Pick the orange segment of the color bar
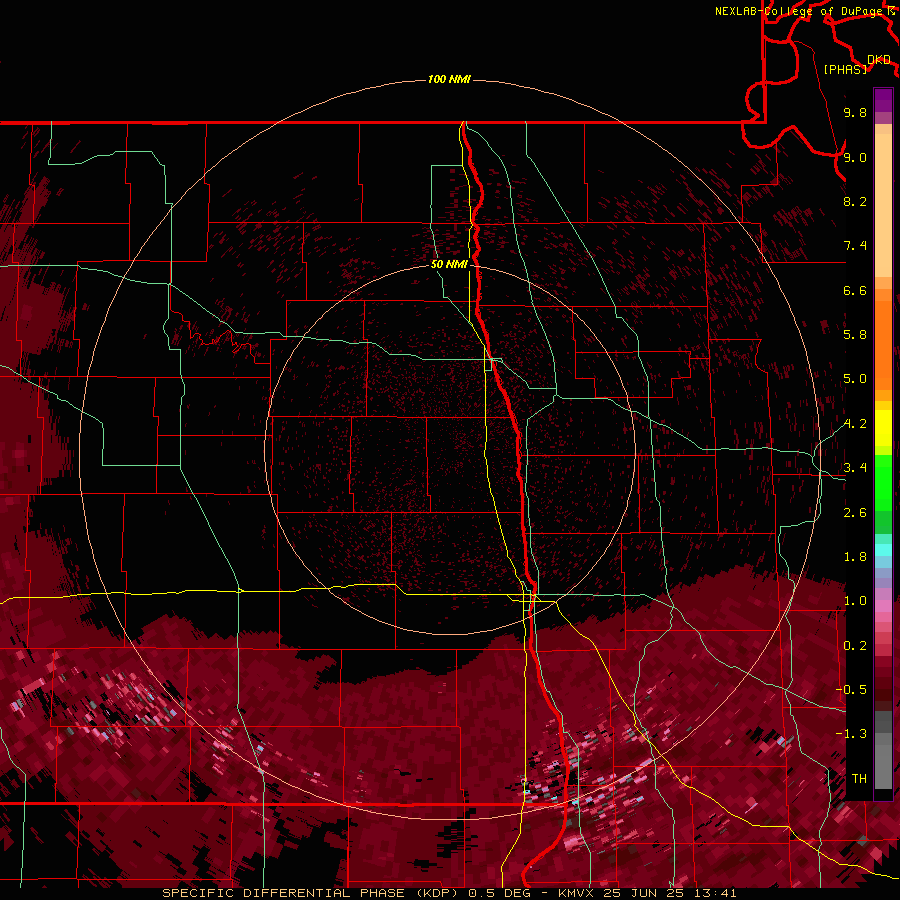The width and height of the screenshot is (900, 900). (x=883, y=346)
